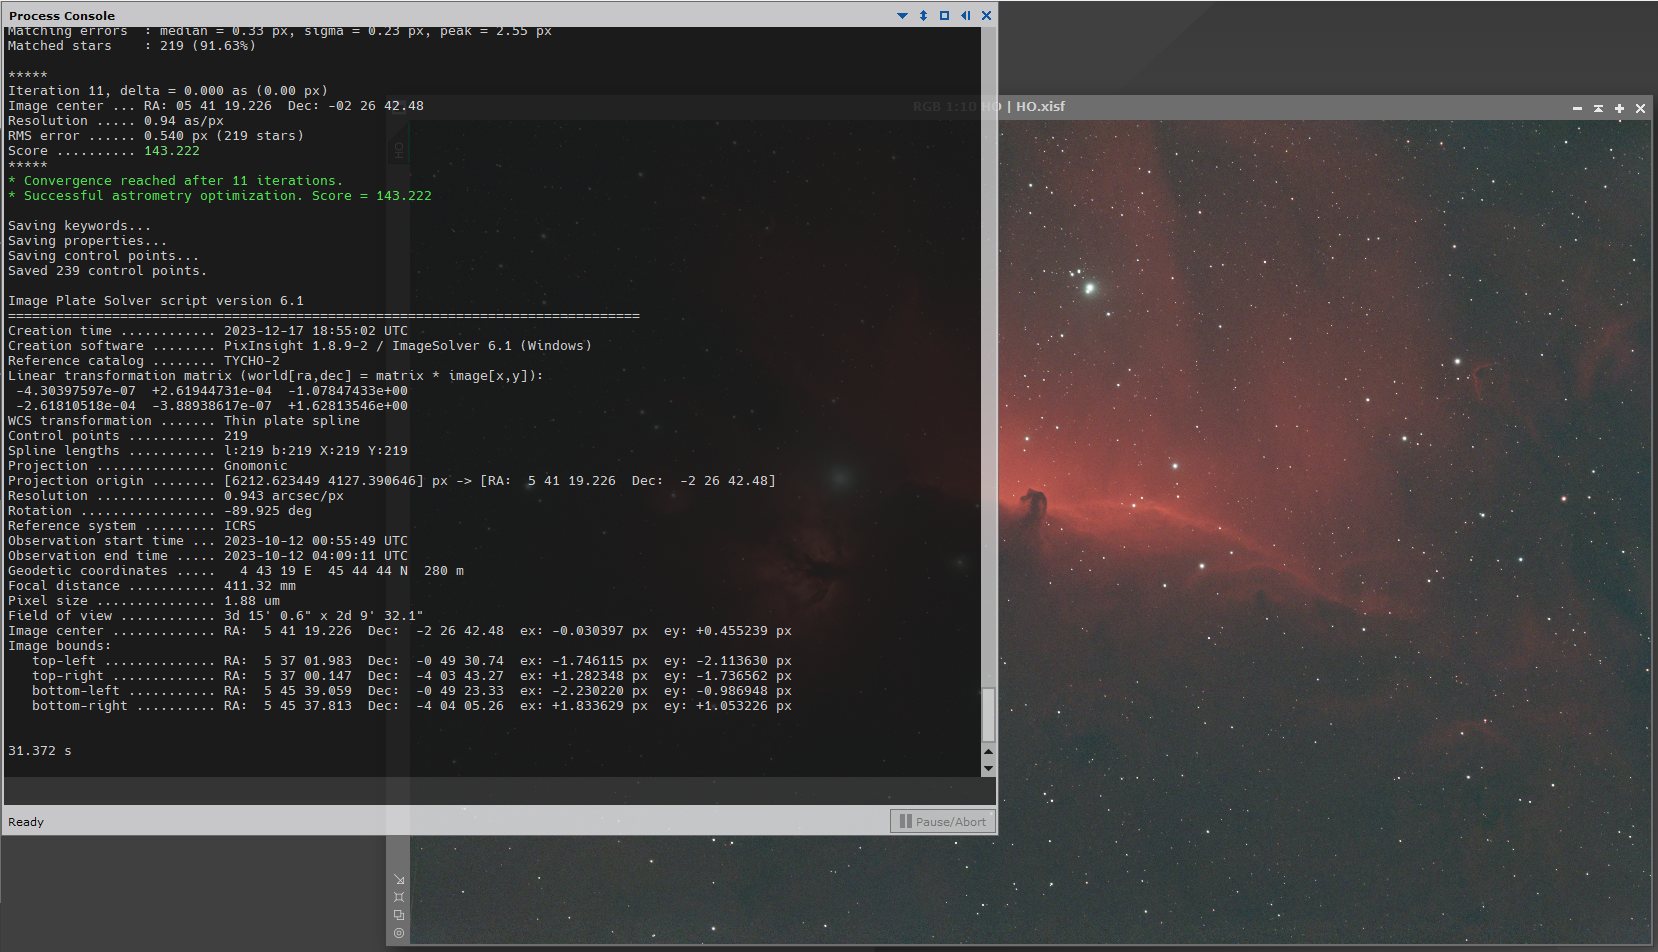Maximize the HO.xisf image window

pyautogui.click(x=1619, y=108)
